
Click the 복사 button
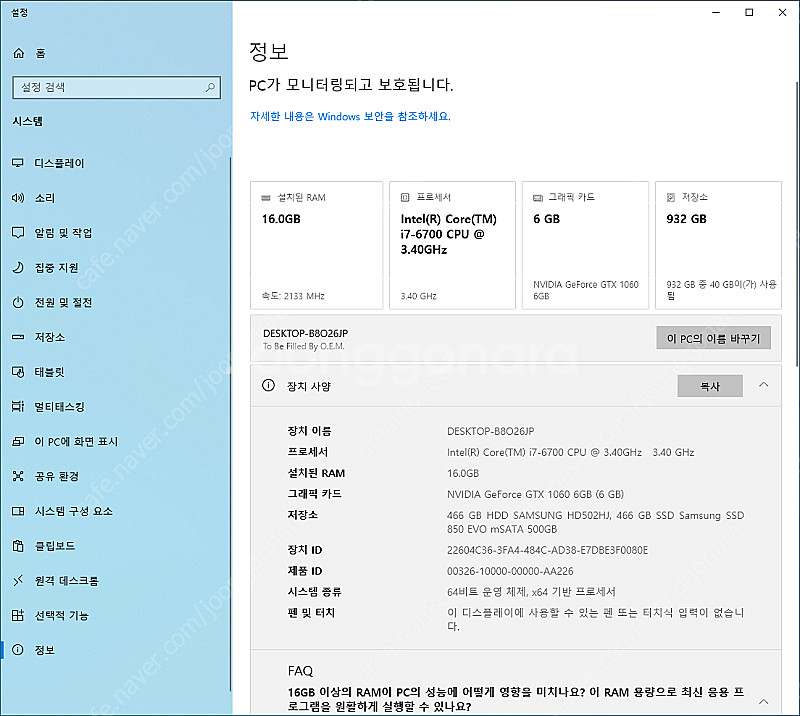click(x=710, y=386)
